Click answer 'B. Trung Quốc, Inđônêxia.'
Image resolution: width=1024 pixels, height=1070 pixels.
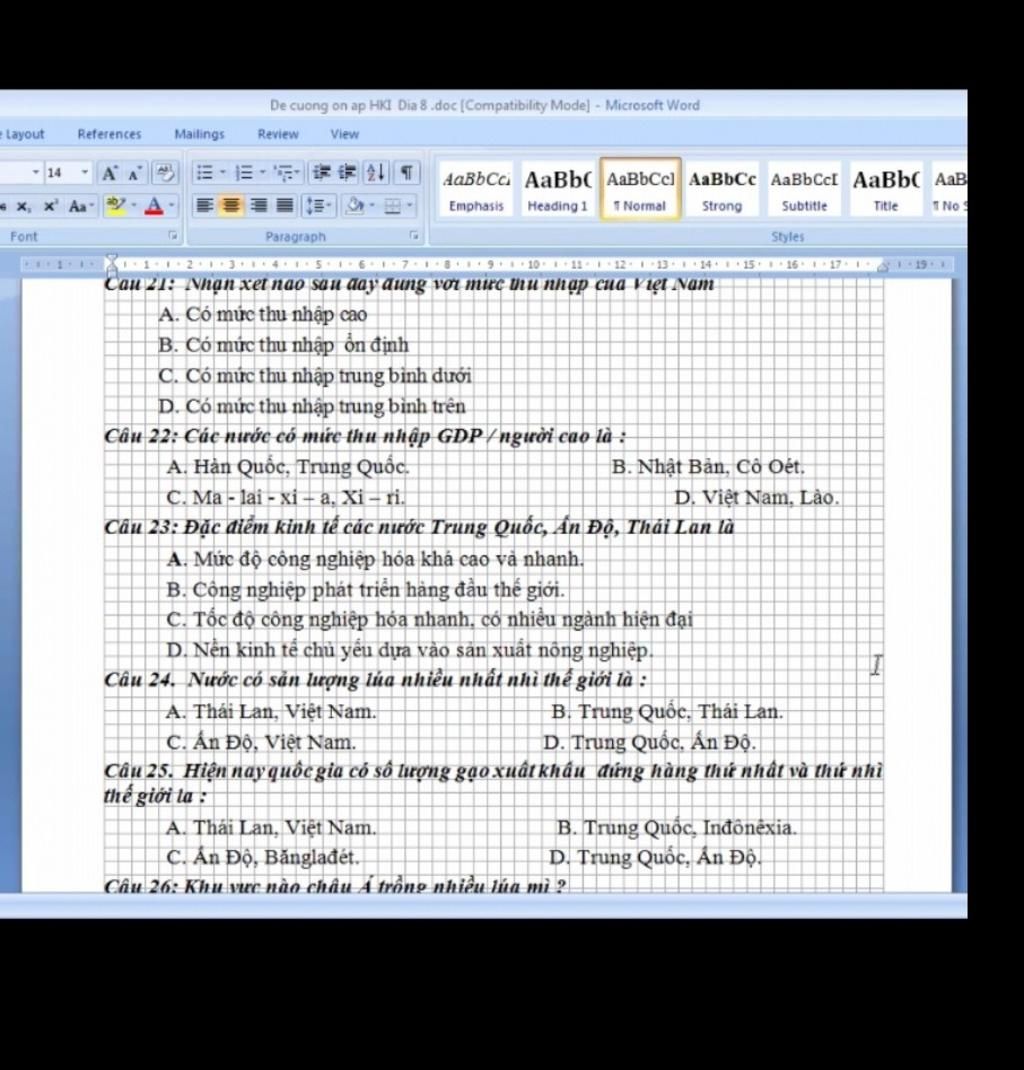coord(677,828)
